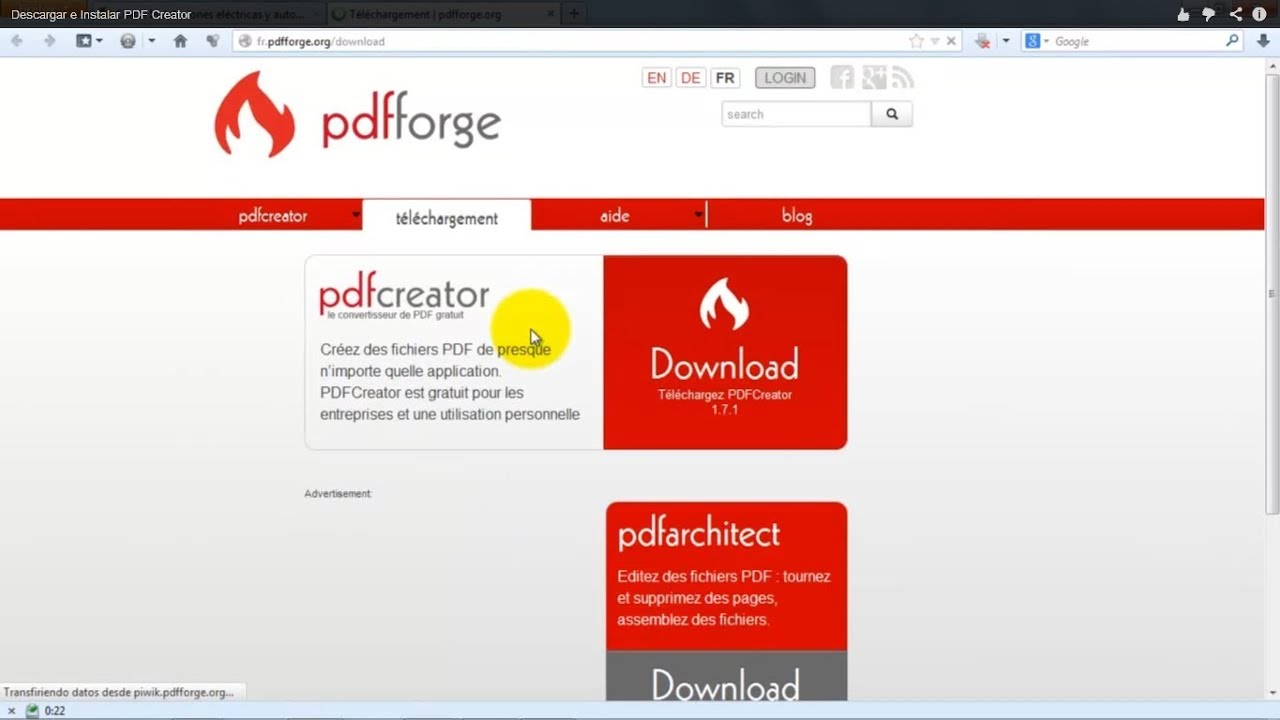Screen dimensions: 1280x720
Task: Expand the pdfcreator menu arrow
Action: point(356,215)
